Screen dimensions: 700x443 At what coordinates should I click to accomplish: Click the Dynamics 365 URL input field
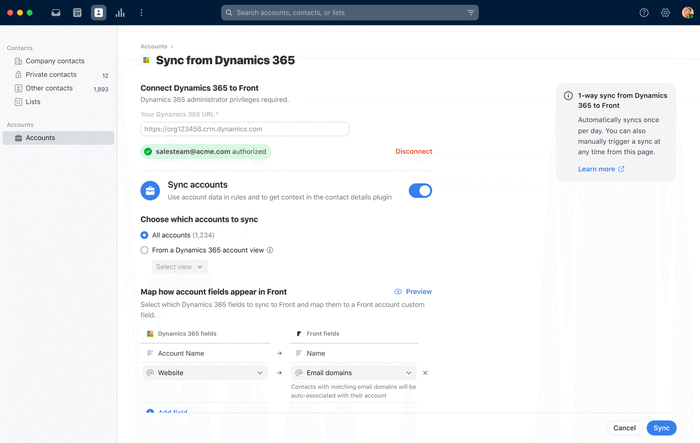[245, 129]
